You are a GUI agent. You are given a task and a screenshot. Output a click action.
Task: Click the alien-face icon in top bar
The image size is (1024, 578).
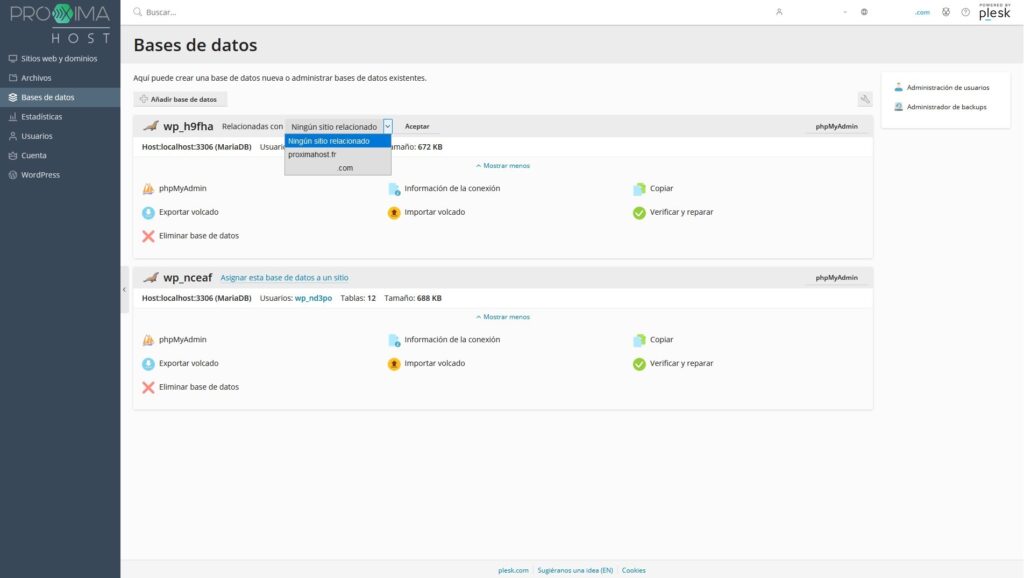[946, 12]
